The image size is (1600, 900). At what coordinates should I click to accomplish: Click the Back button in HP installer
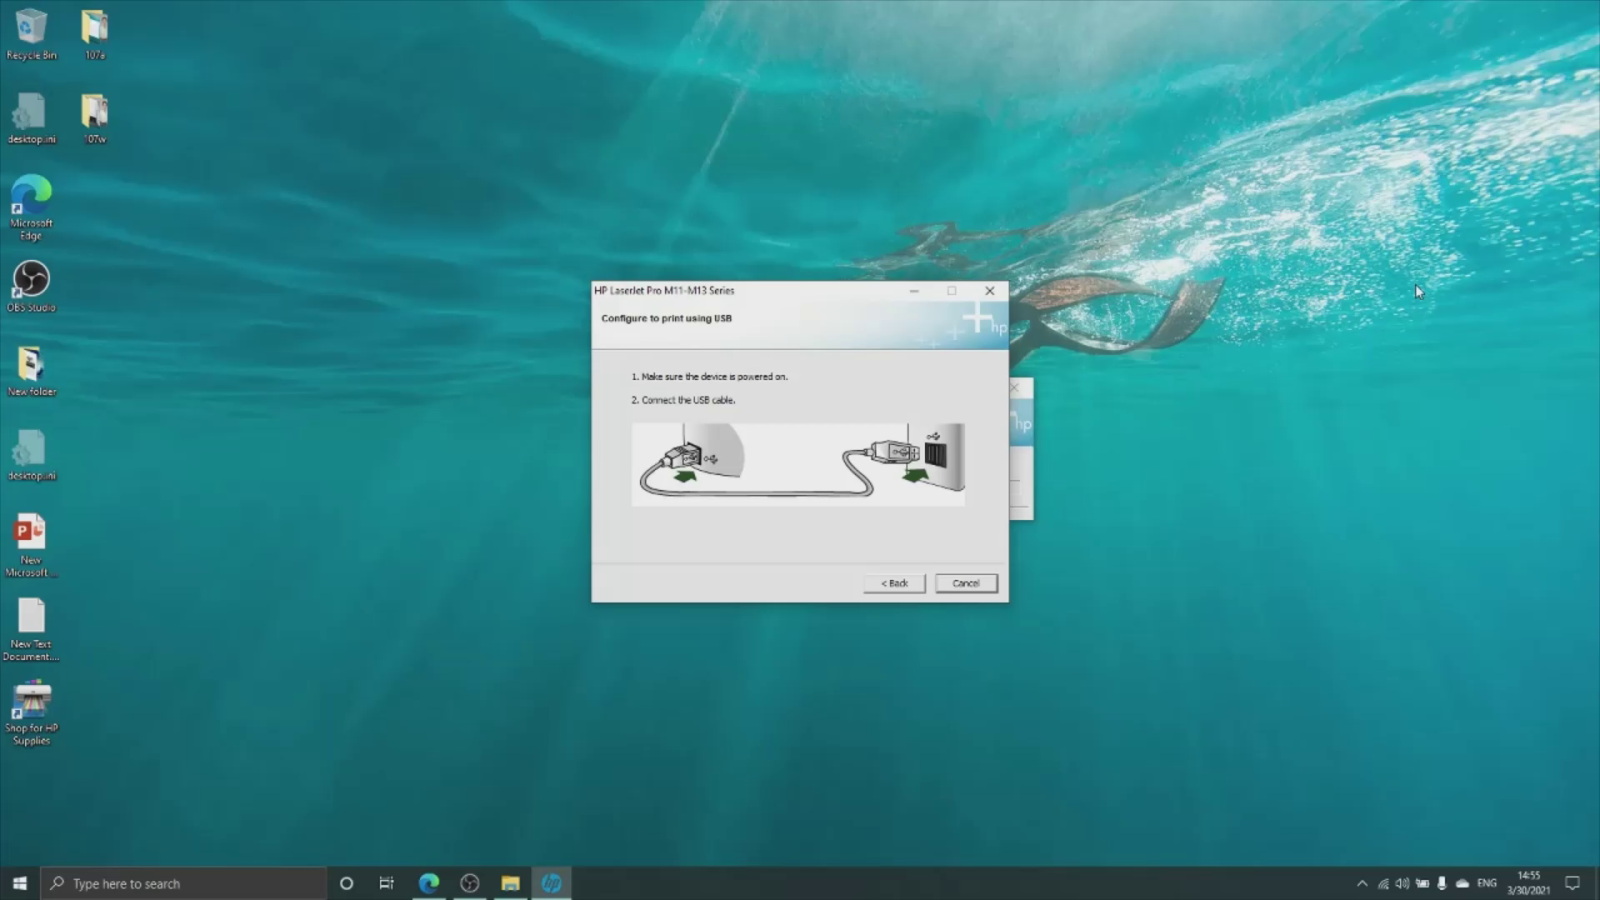tap(894, 583)
